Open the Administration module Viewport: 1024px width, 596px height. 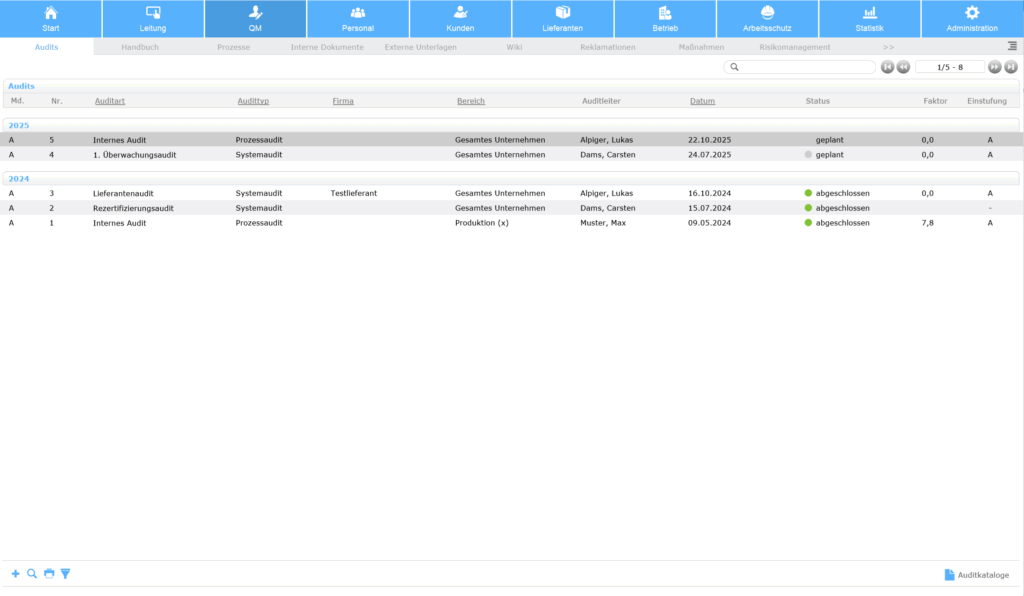click(972, 19)
